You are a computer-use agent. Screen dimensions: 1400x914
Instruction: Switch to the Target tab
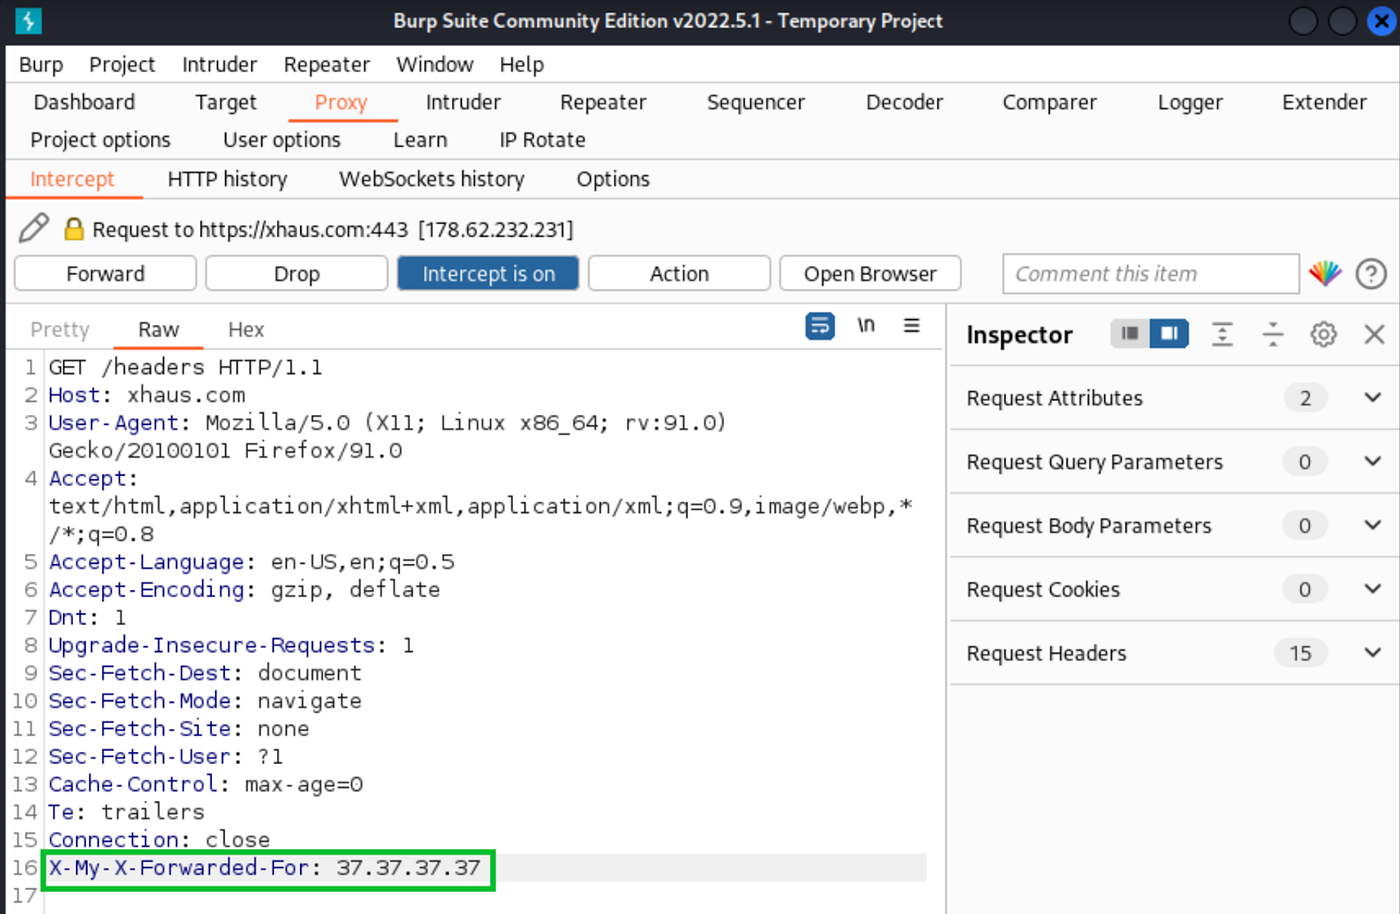[x=226, y=102]
